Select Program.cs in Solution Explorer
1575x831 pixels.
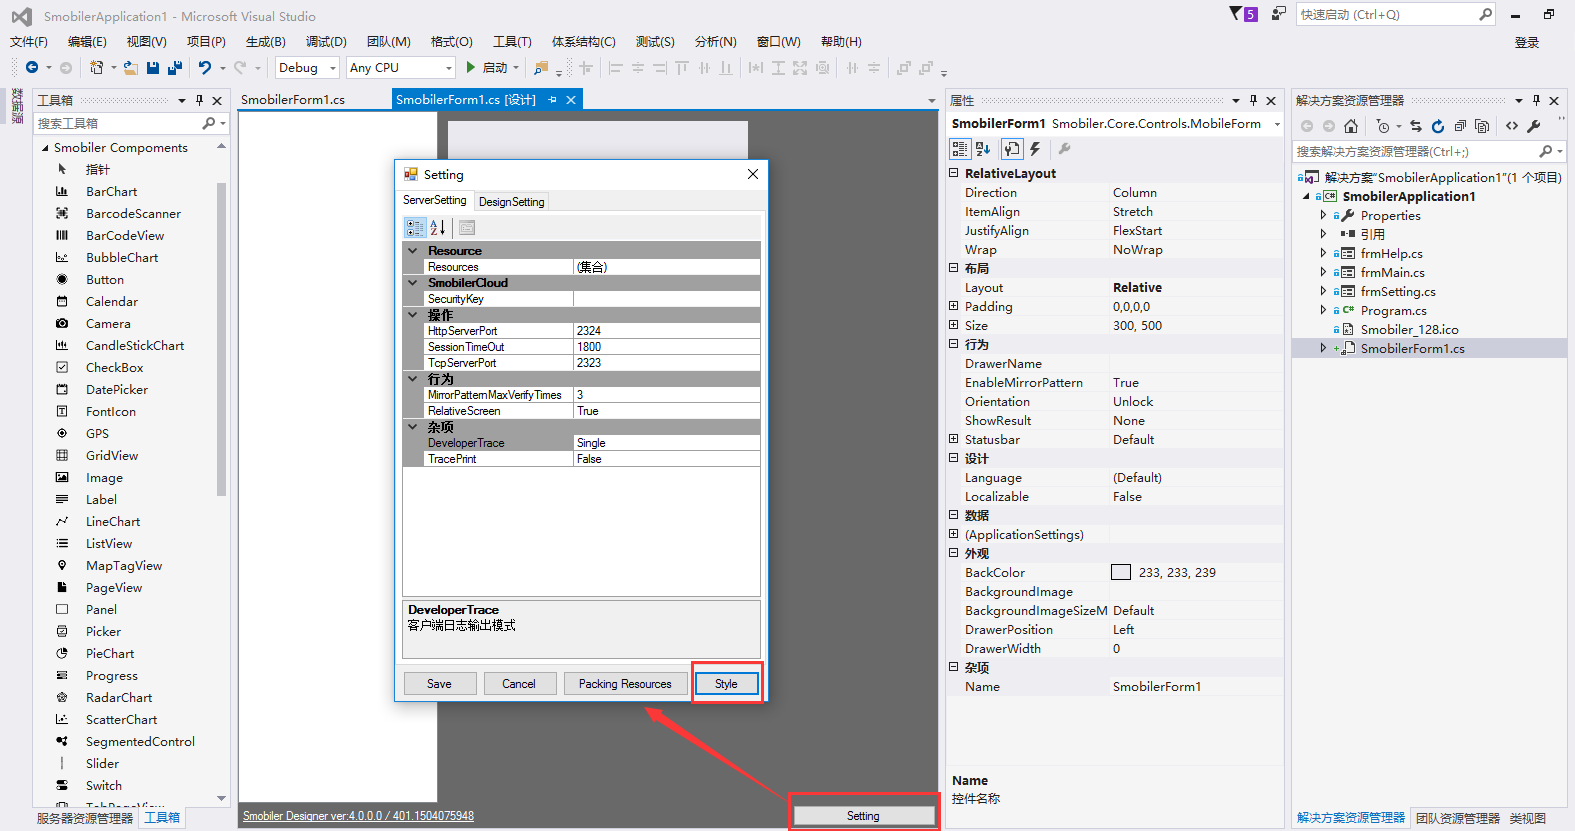(1393, 310)
